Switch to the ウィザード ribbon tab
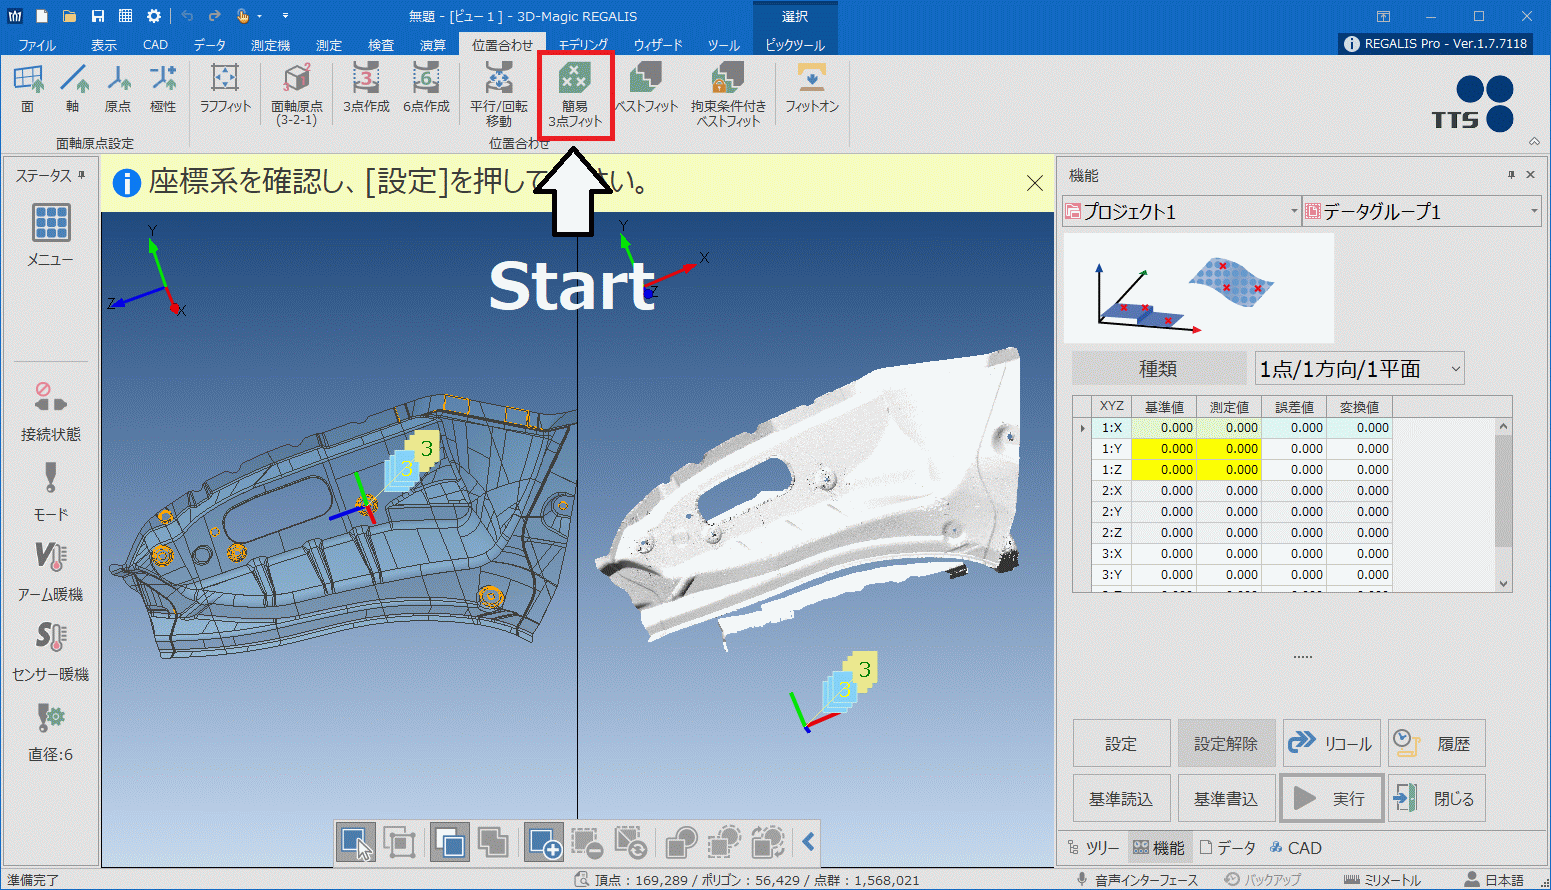 658,45
